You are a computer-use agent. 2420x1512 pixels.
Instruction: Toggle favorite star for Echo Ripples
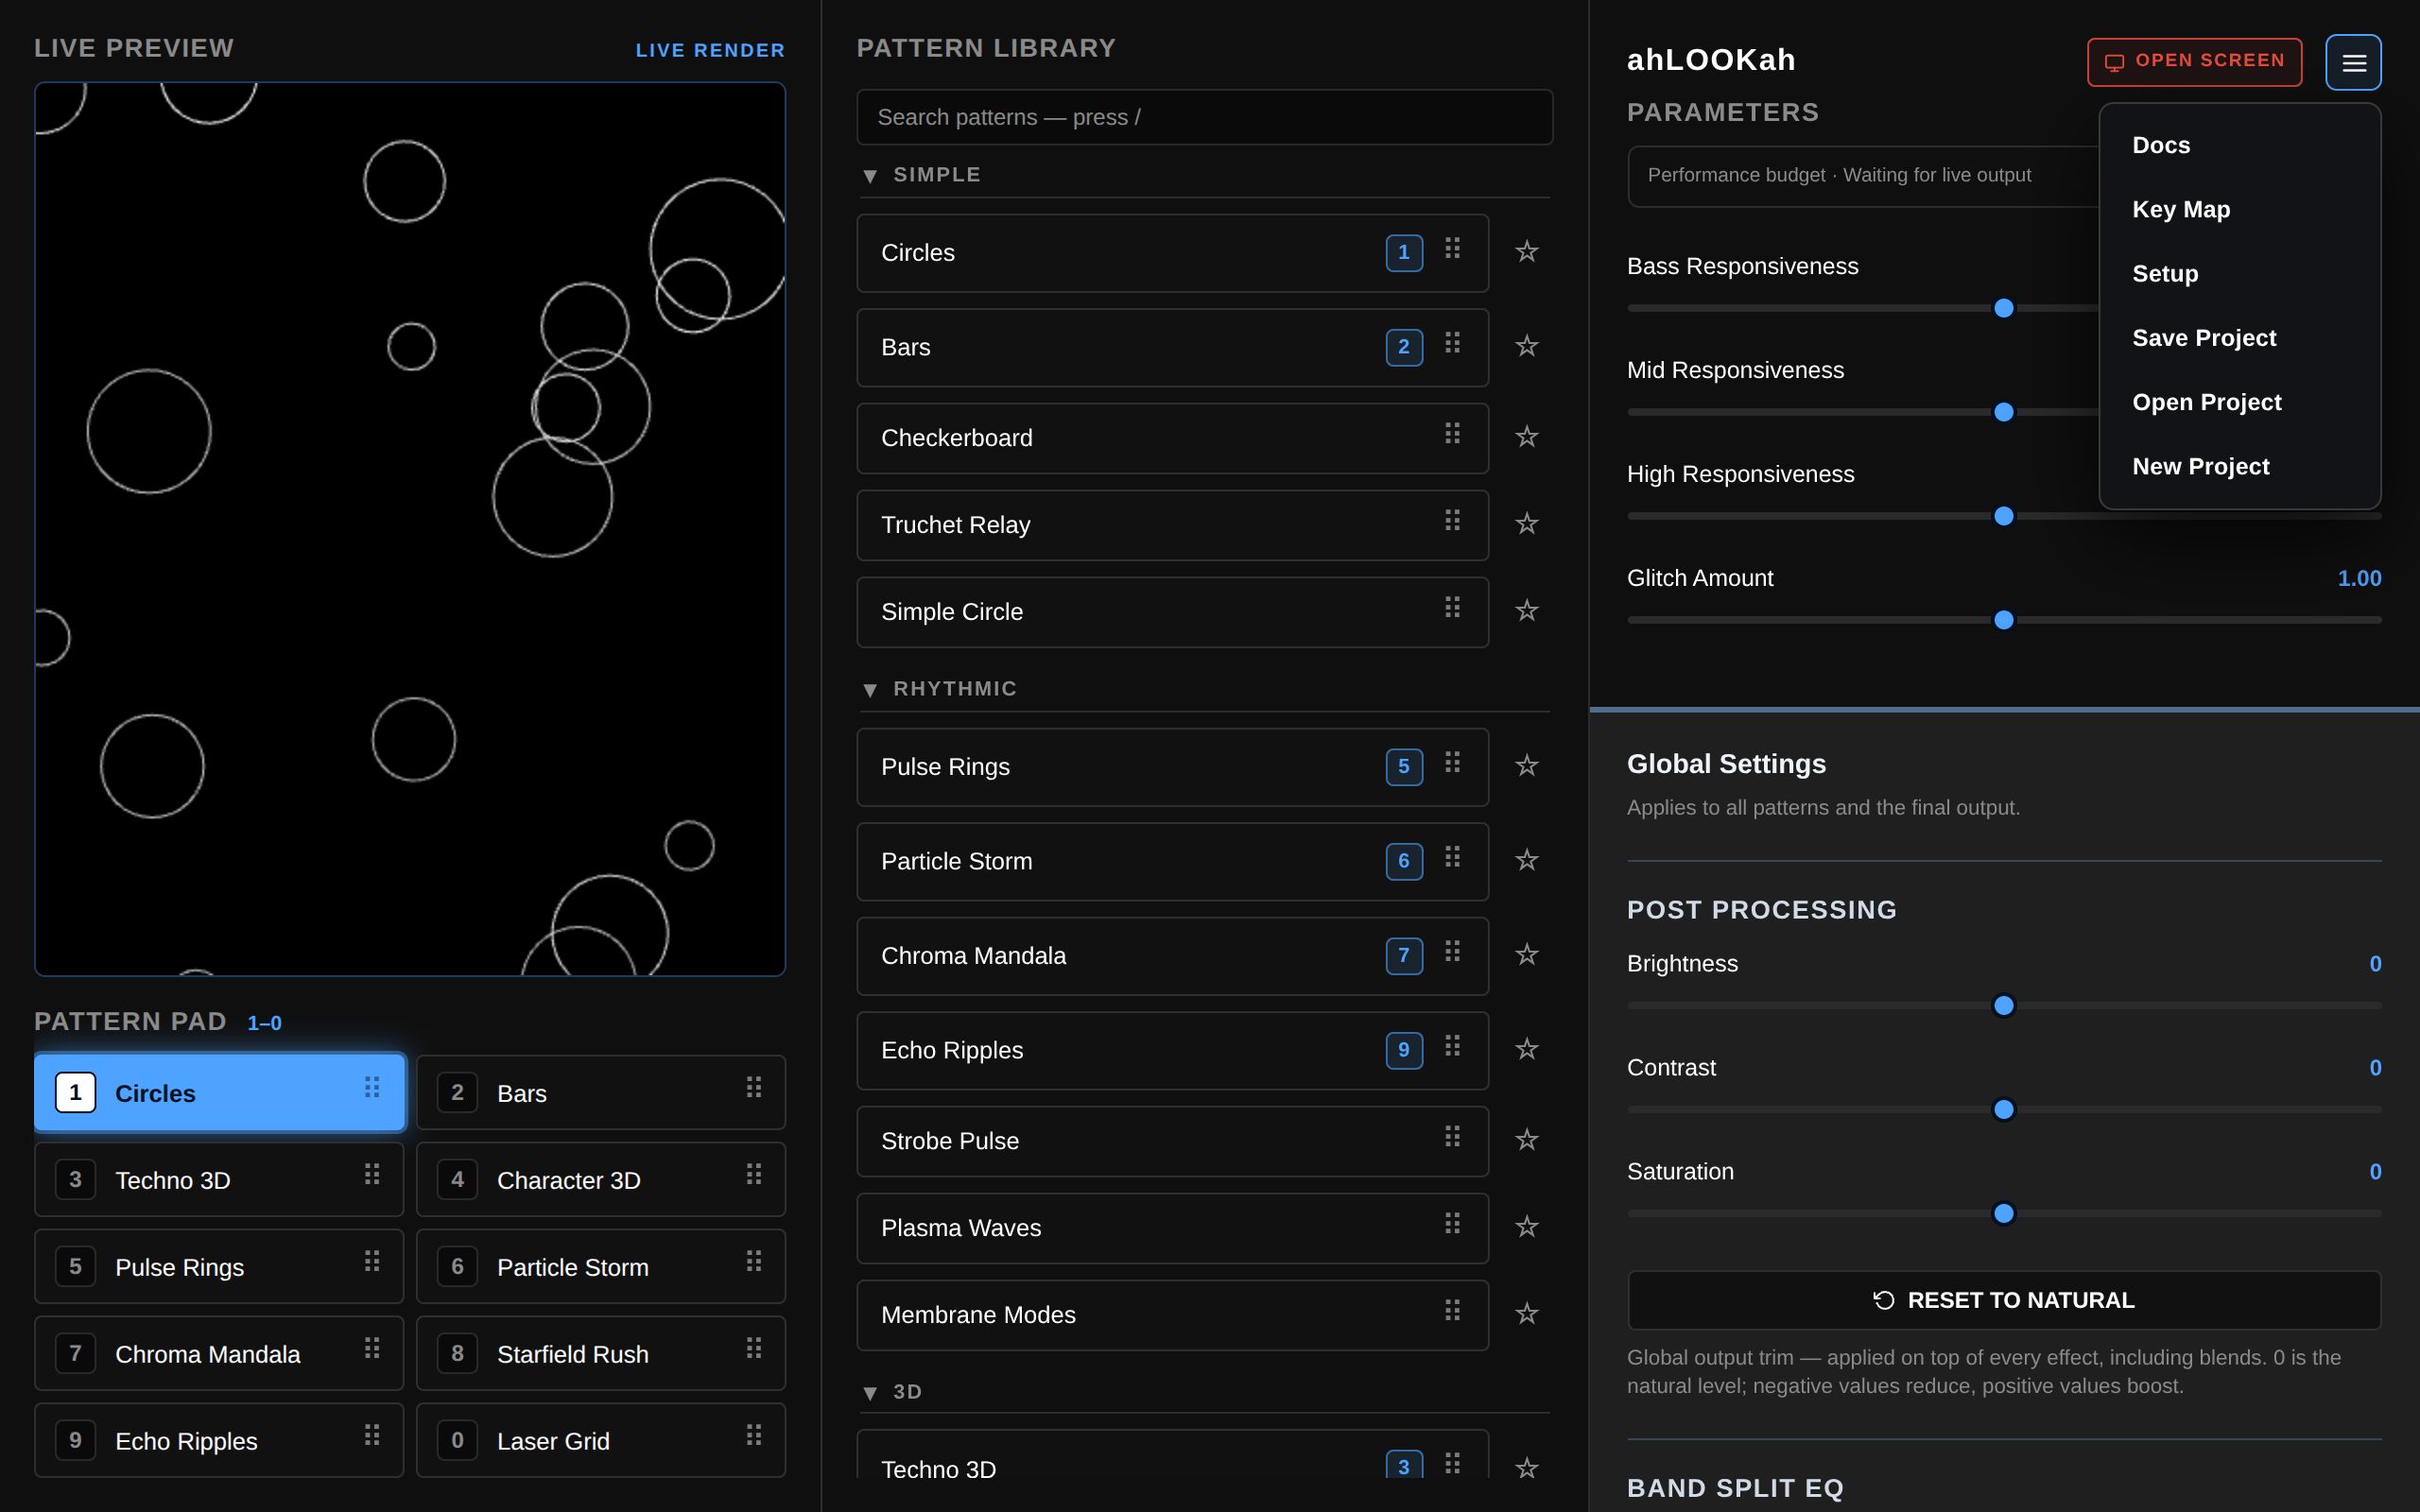point(1526,1049)
